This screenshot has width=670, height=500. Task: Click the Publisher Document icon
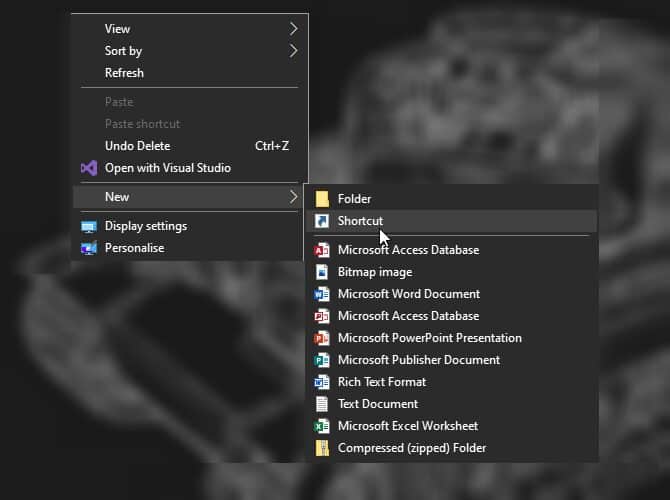(322, 360)
